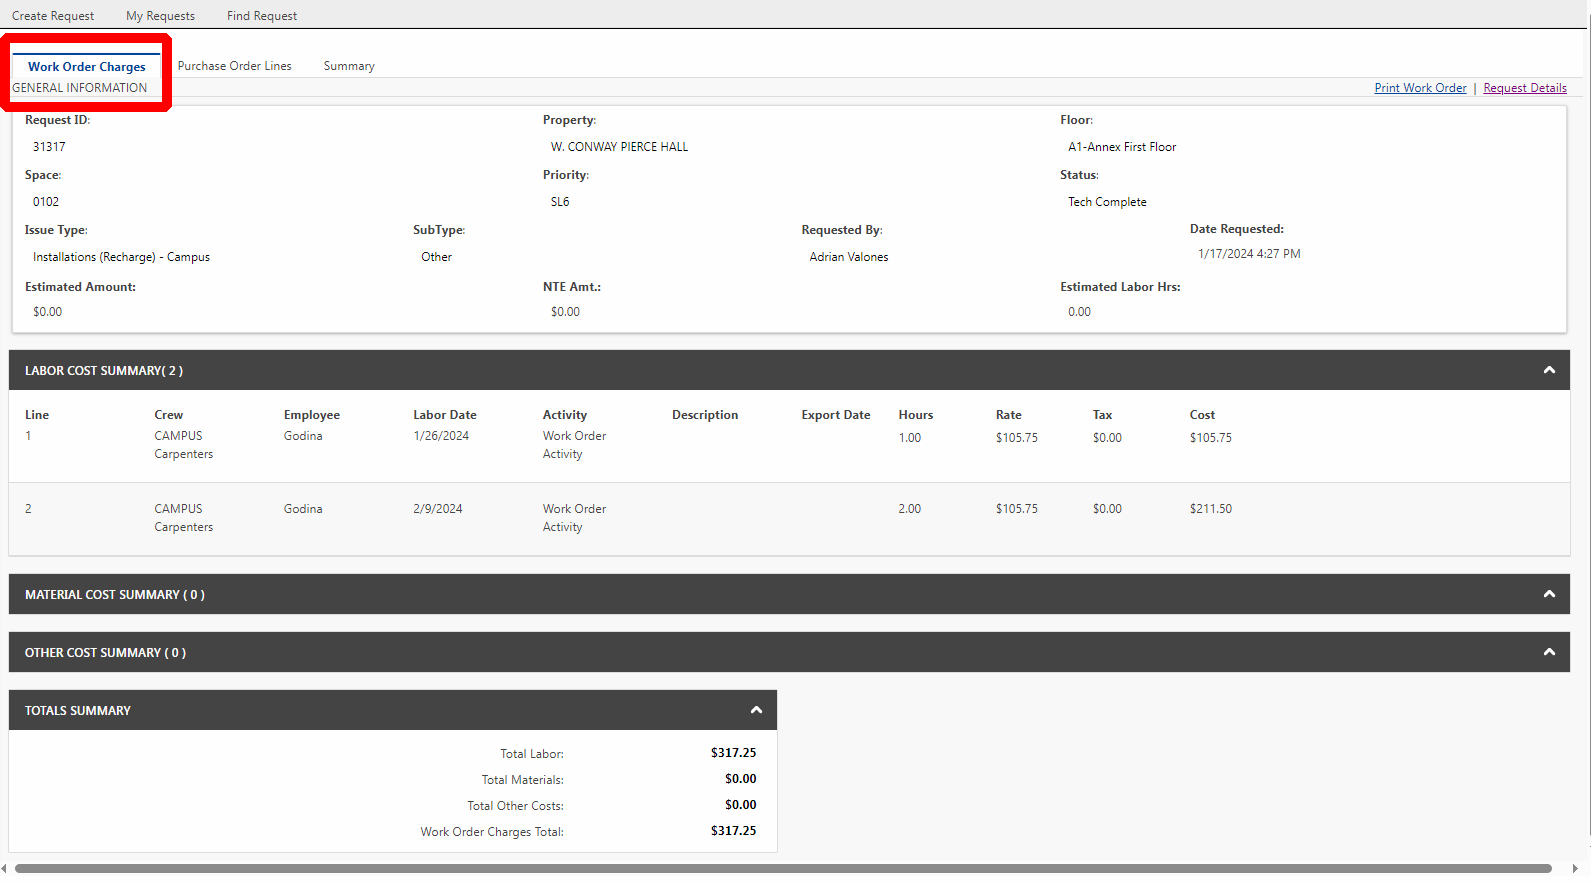Click the Print Work Order link

point(1420,88)
